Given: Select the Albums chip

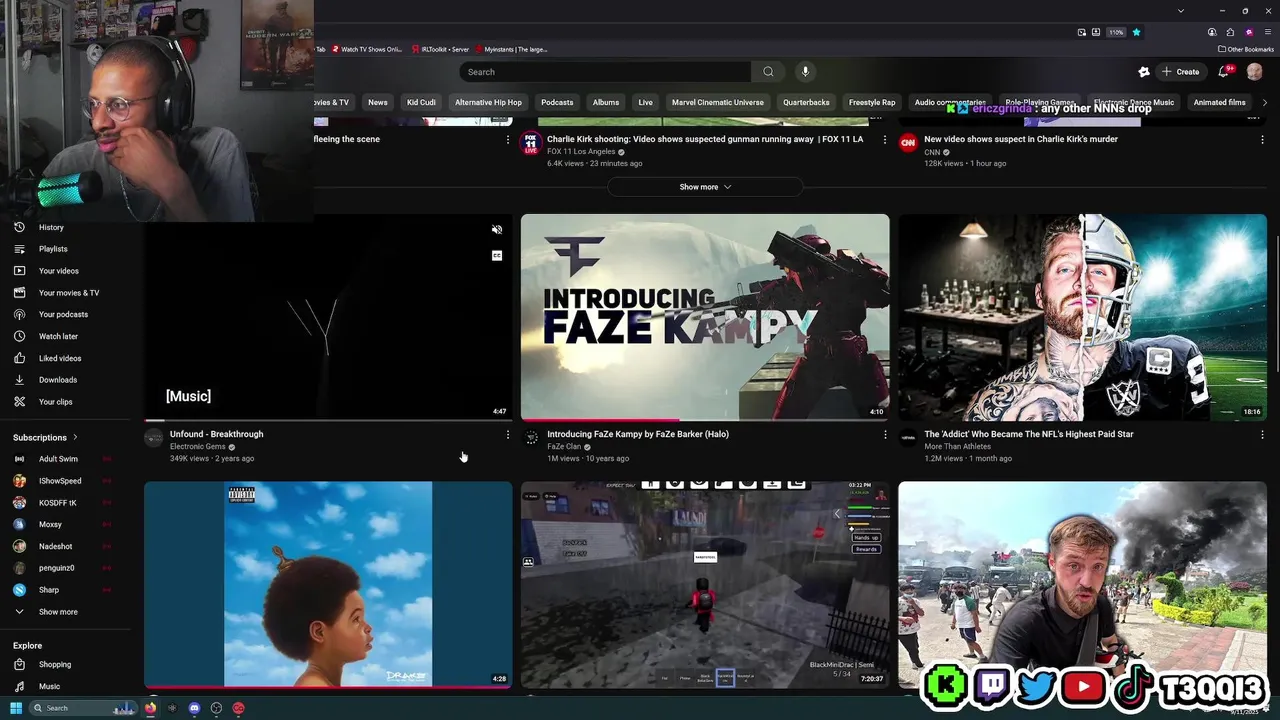Looking at the screenshot, I should [606, 102].
